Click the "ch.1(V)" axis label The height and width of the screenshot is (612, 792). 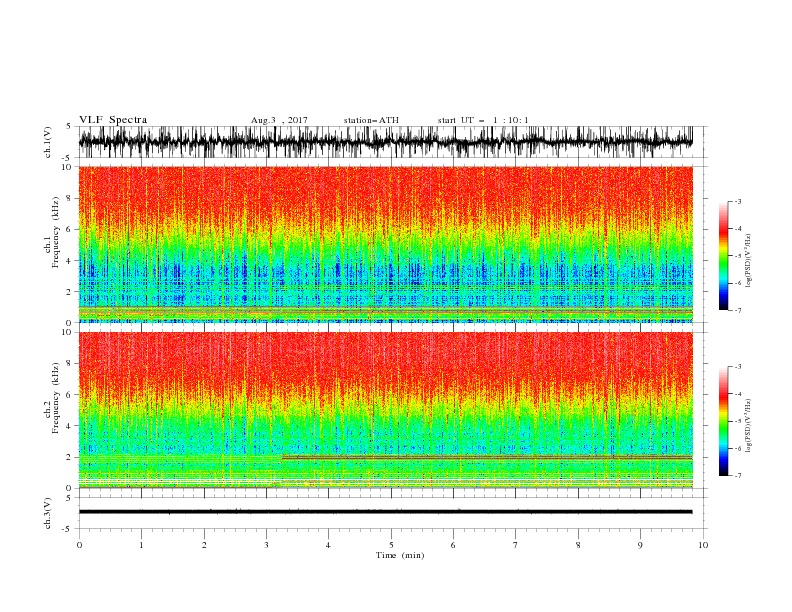(48, 142)
